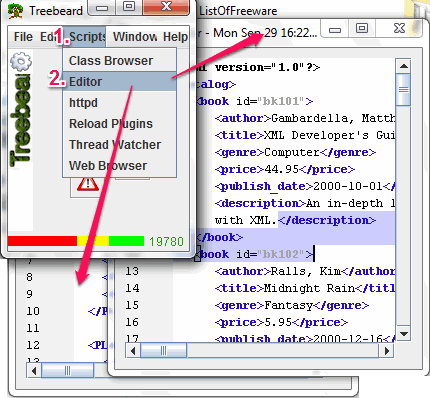Image resolution: width=430 pixels, height=398 pixels.
Task: Click the red-yellow-green memory usage bar
Action: tap(76, 241)
